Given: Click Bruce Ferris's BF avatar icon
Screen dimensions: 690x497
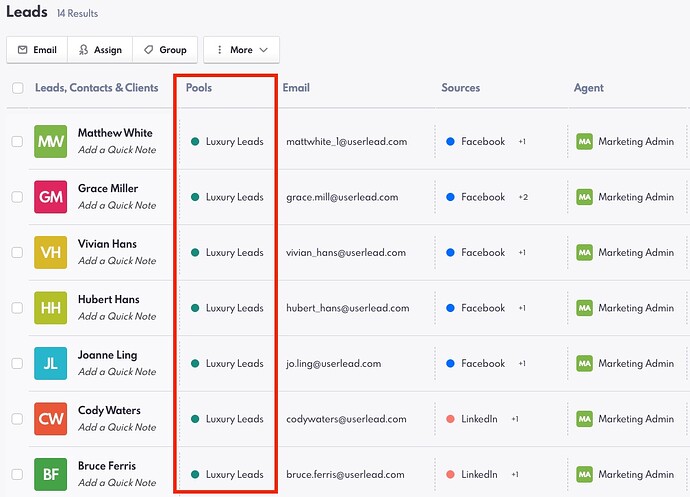Looking at the screenshot, I should (50, 475).
